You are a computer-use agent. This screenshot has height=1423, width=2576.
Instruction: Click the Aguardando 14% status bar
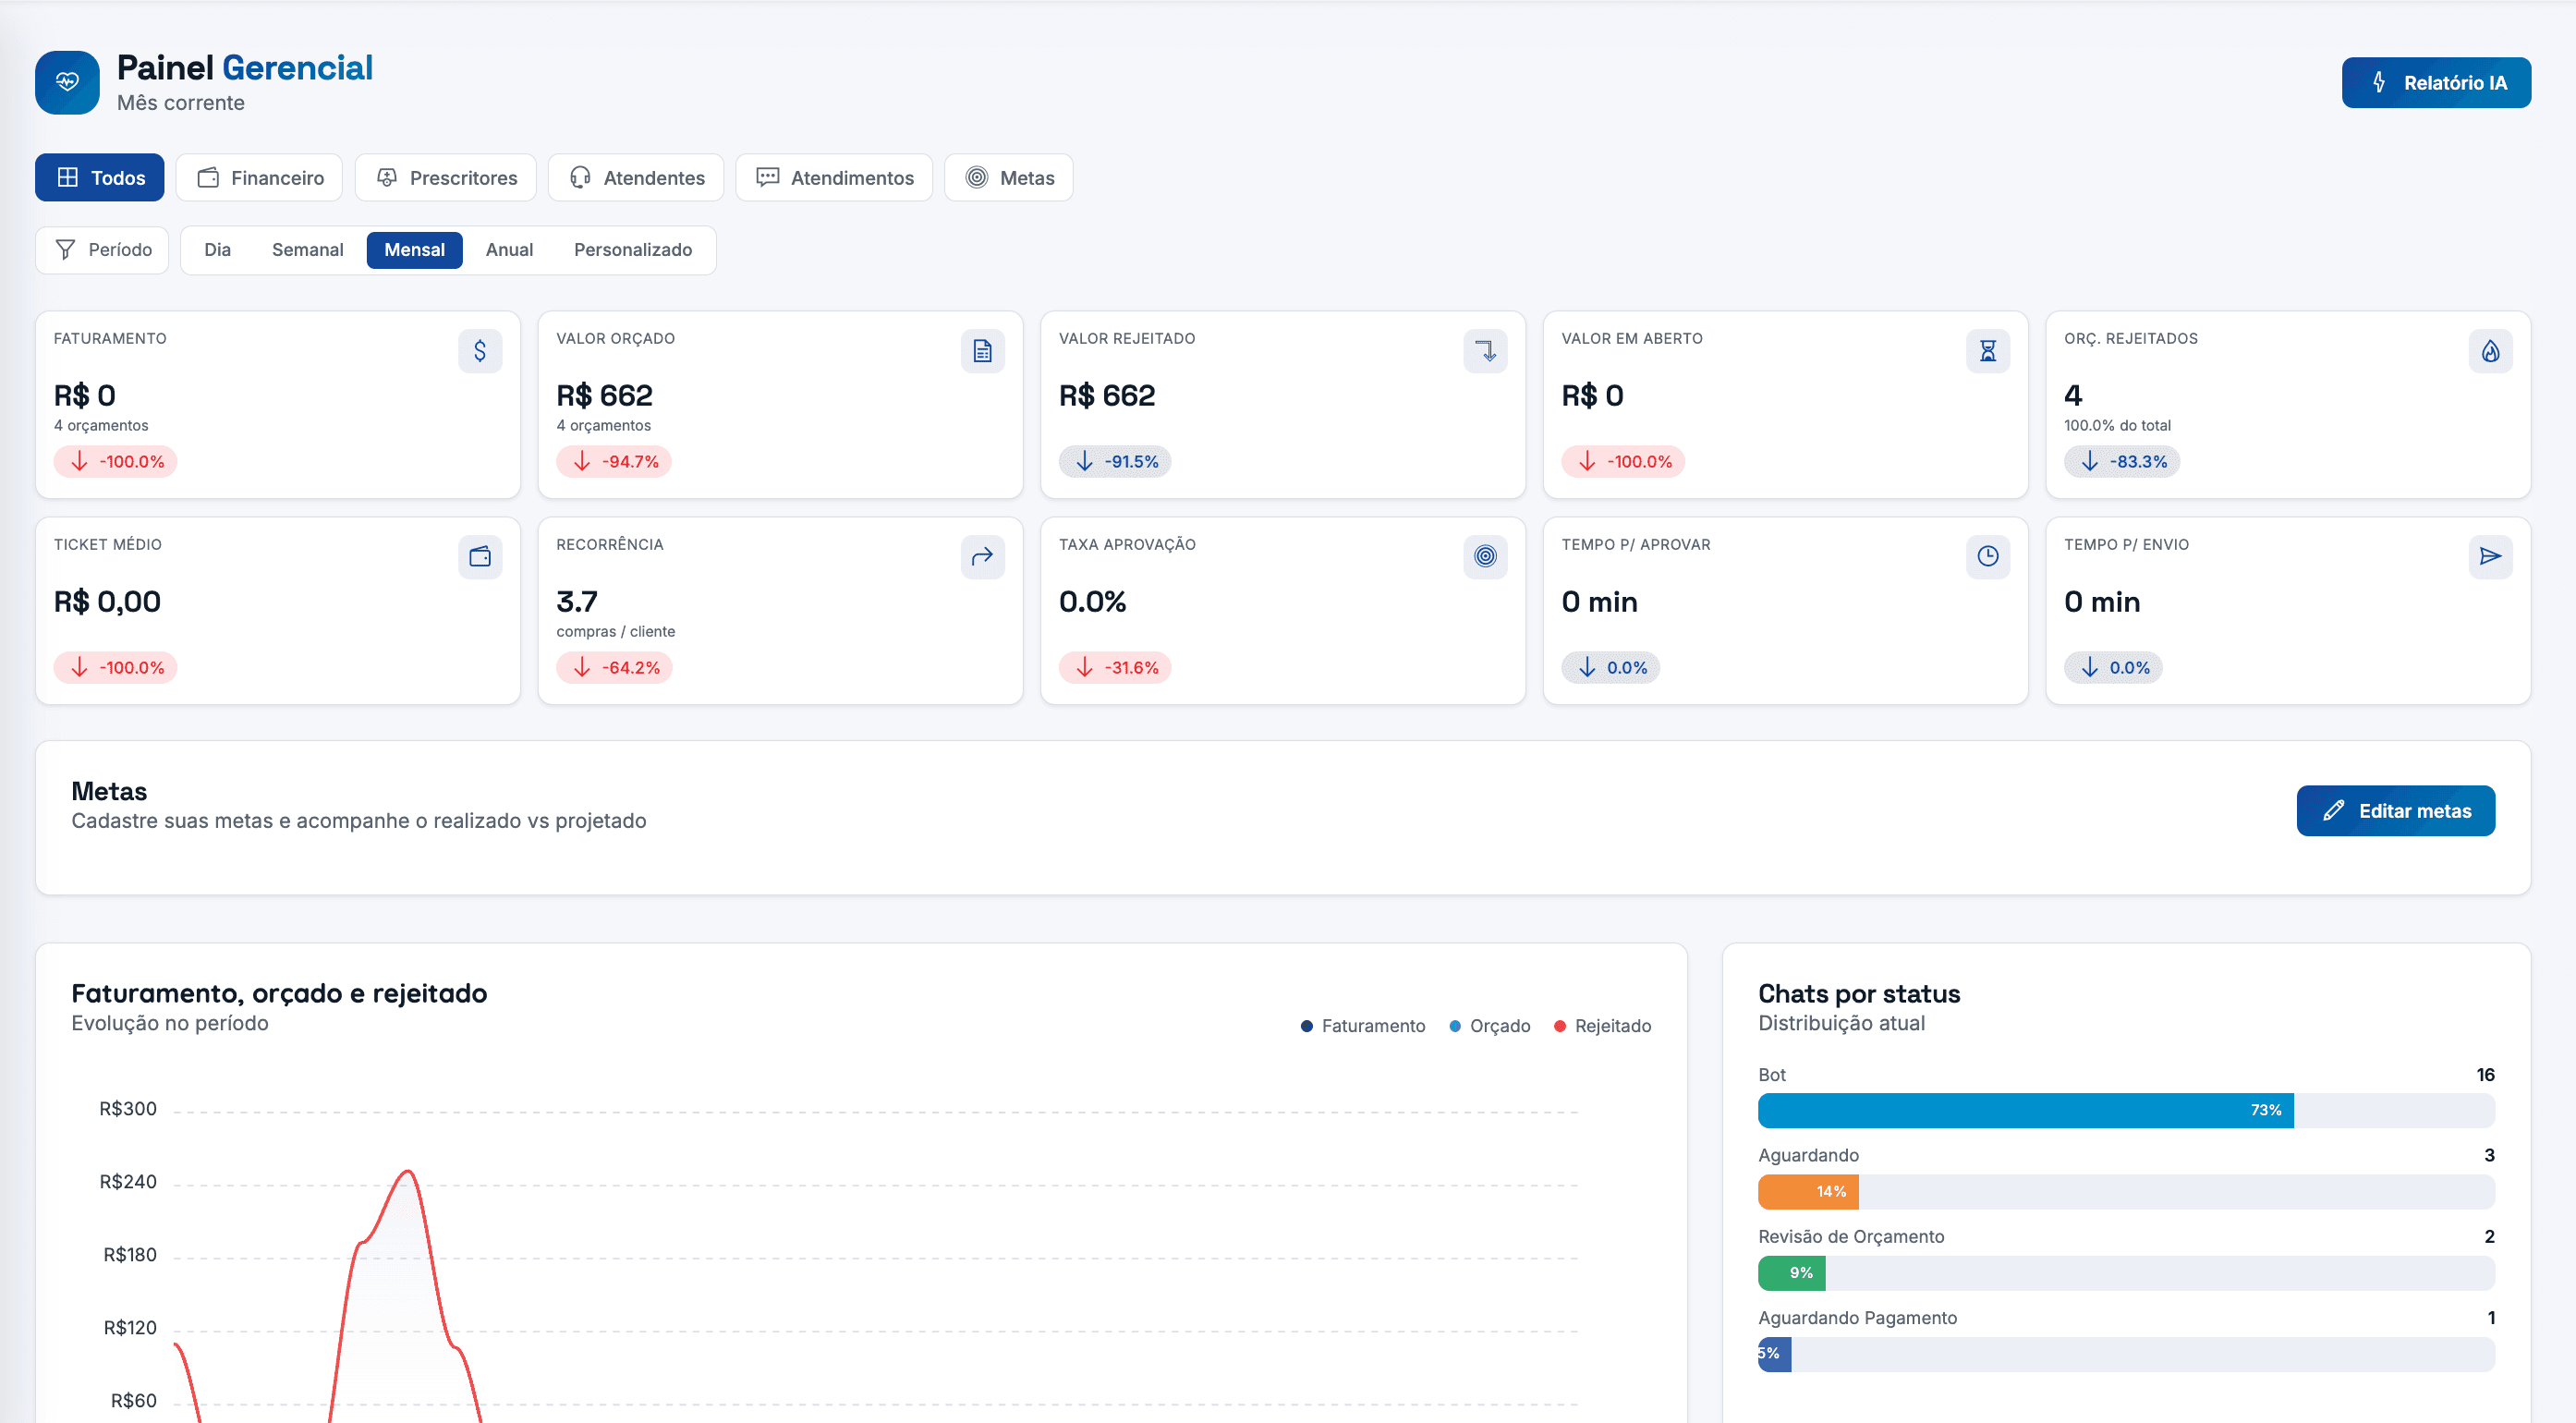tap(1808, 1191)
